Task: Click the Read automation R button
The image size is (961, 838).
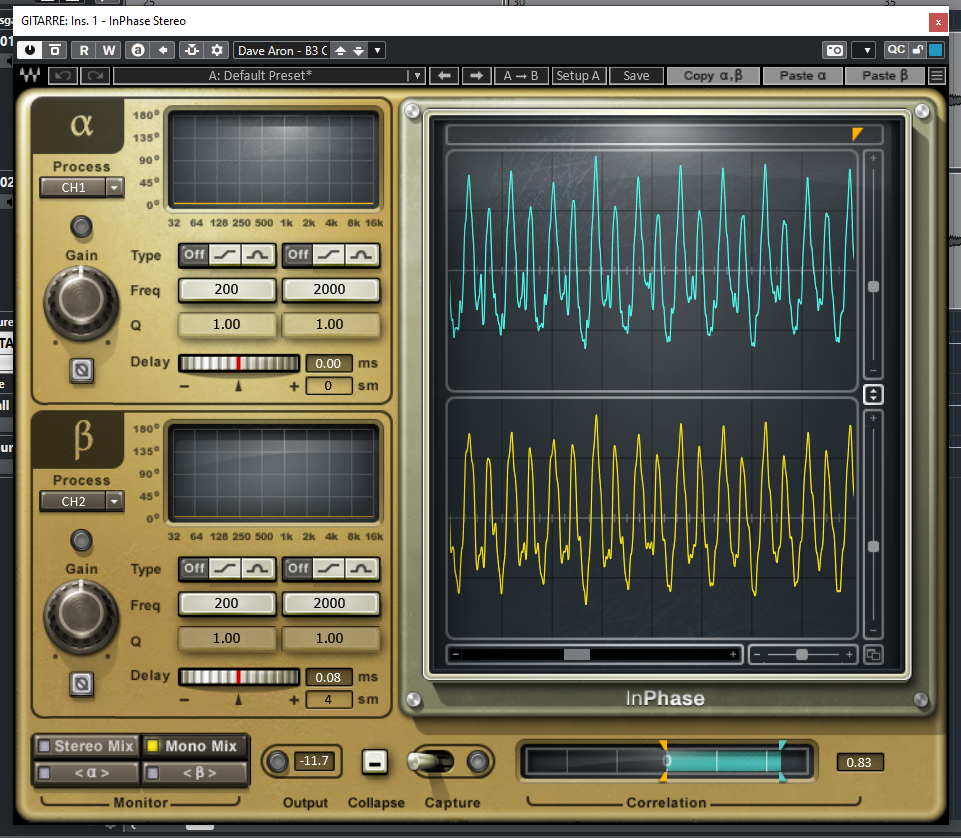Action: click(84, 50)
